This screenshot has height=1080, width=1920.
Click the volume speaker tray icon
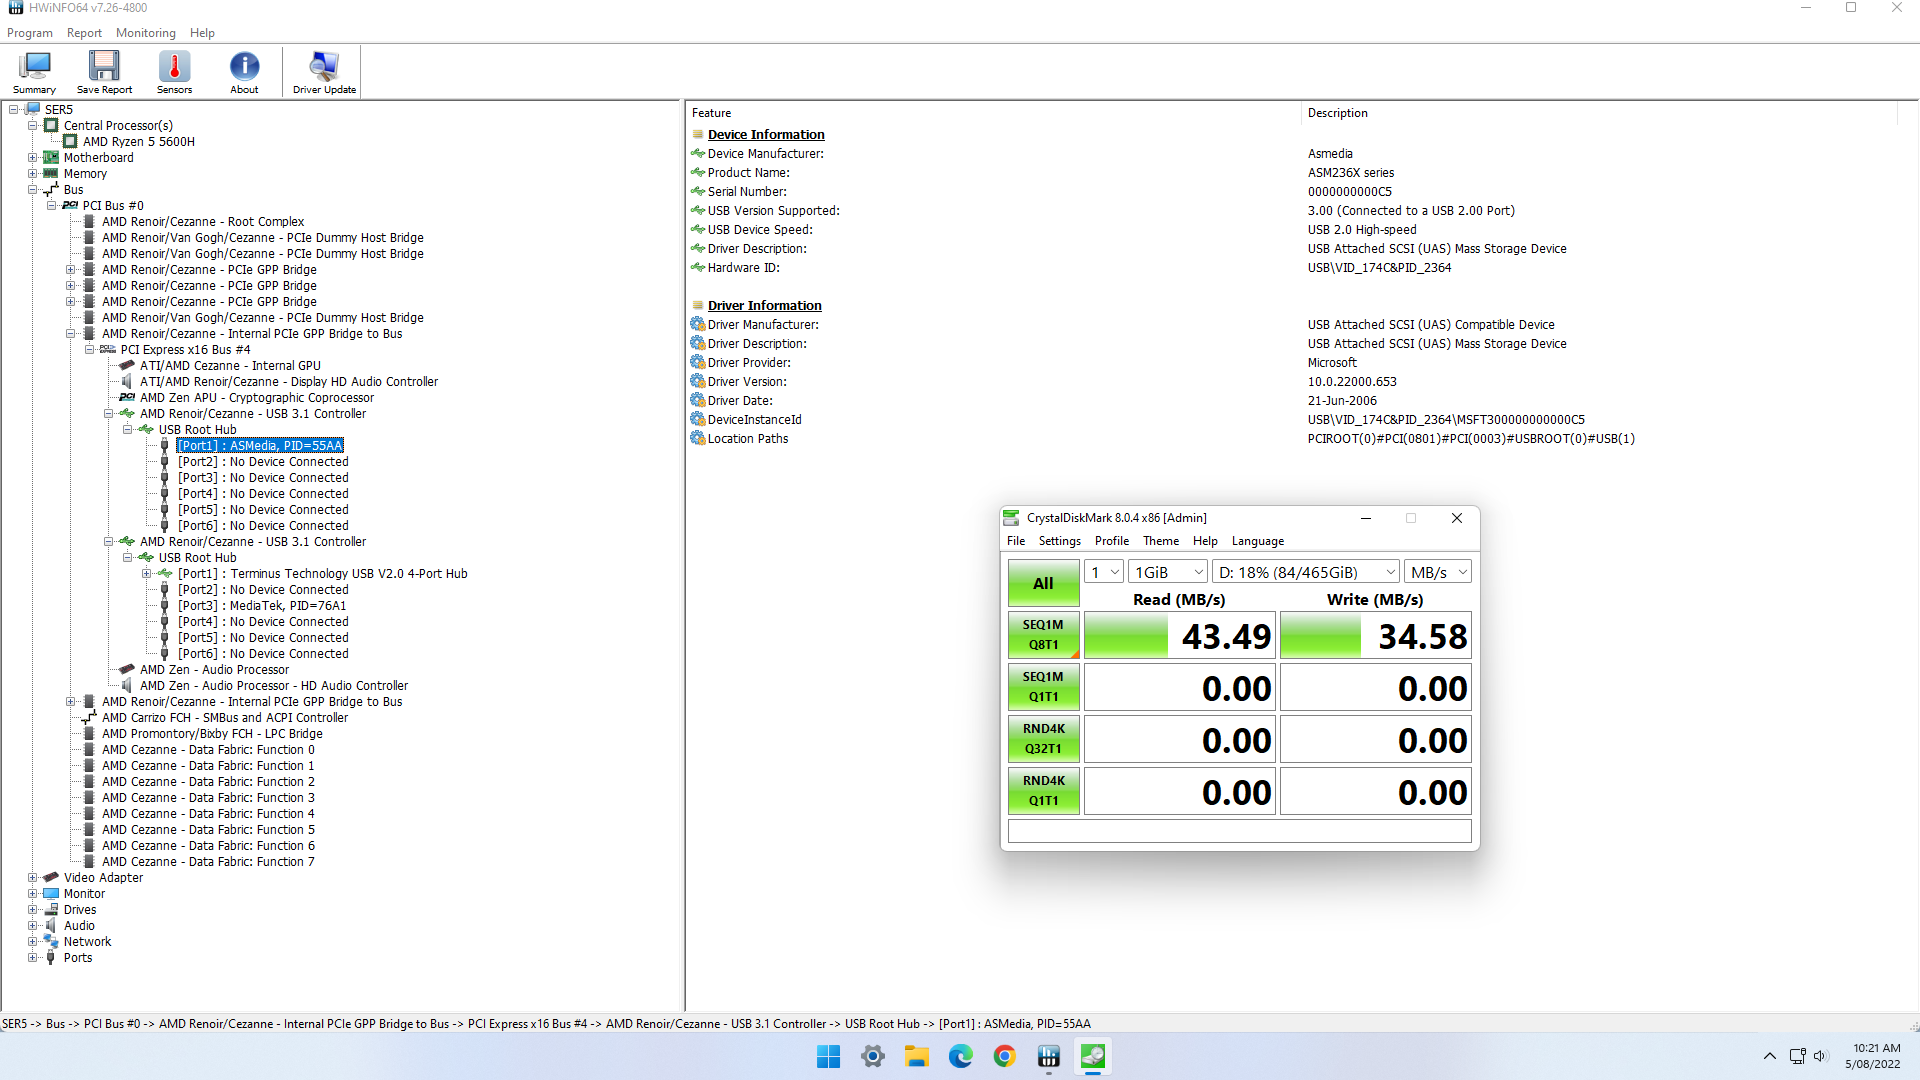pos(1820,1056)
